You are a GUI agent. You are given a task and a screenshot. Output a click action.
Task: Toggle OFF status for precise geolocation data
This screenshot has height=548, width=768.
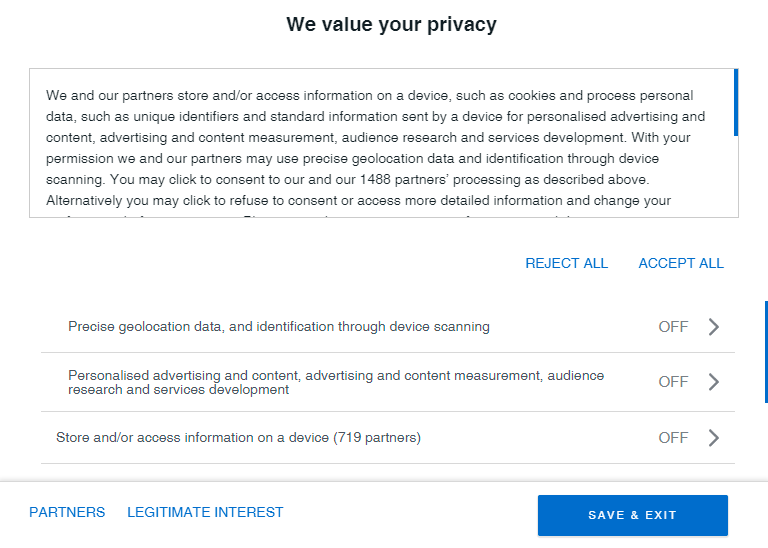click(673, 327)
